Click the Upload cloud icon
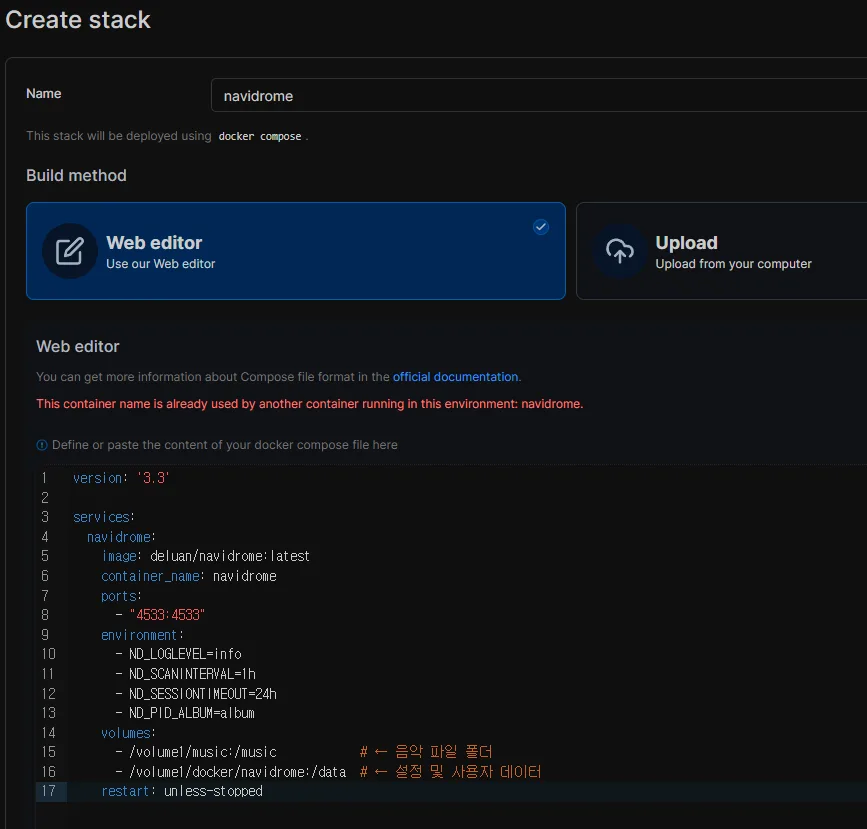The width and height of the screenshot is (867, 829). (x=619, y=251)
